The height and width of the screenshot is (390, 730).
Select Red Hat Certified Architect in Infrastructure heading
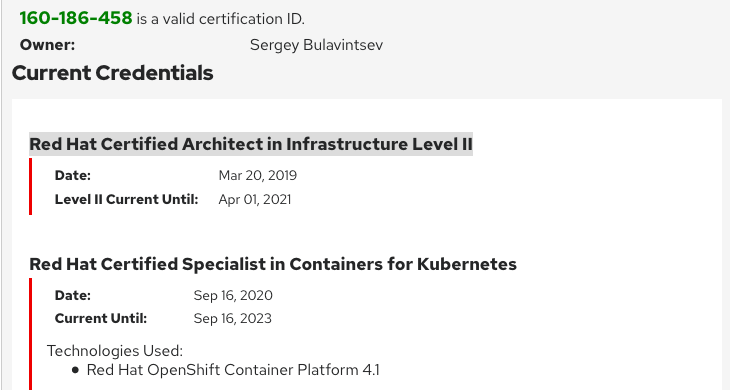pyautogui.click(x=251, y=144)
